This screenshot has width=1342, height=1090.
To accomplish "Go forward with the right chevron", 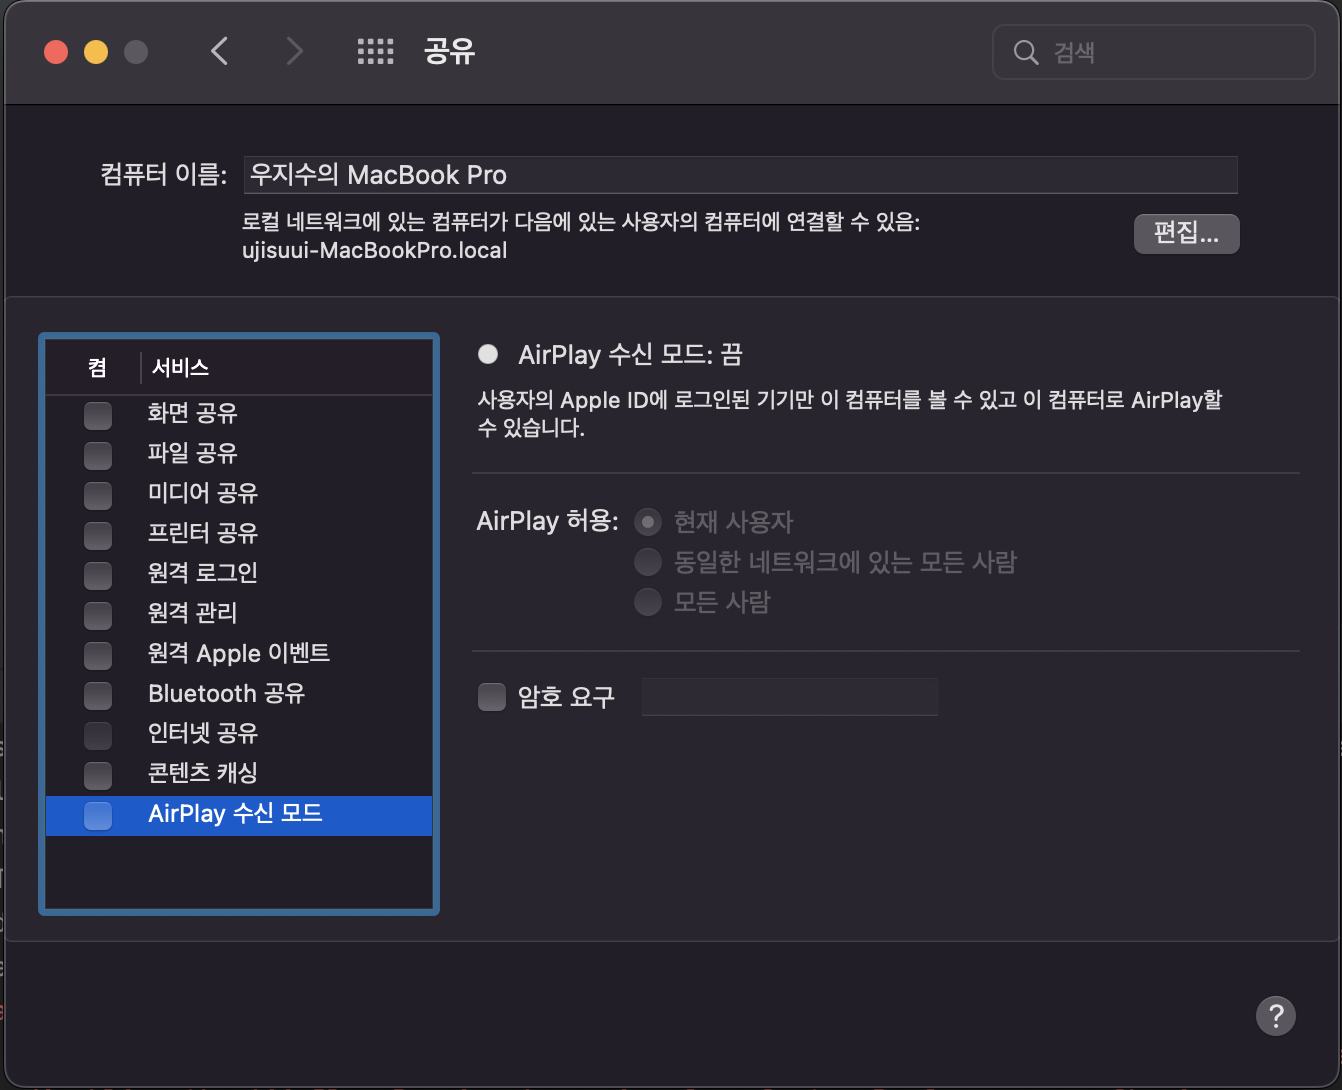I will [294, 51].
